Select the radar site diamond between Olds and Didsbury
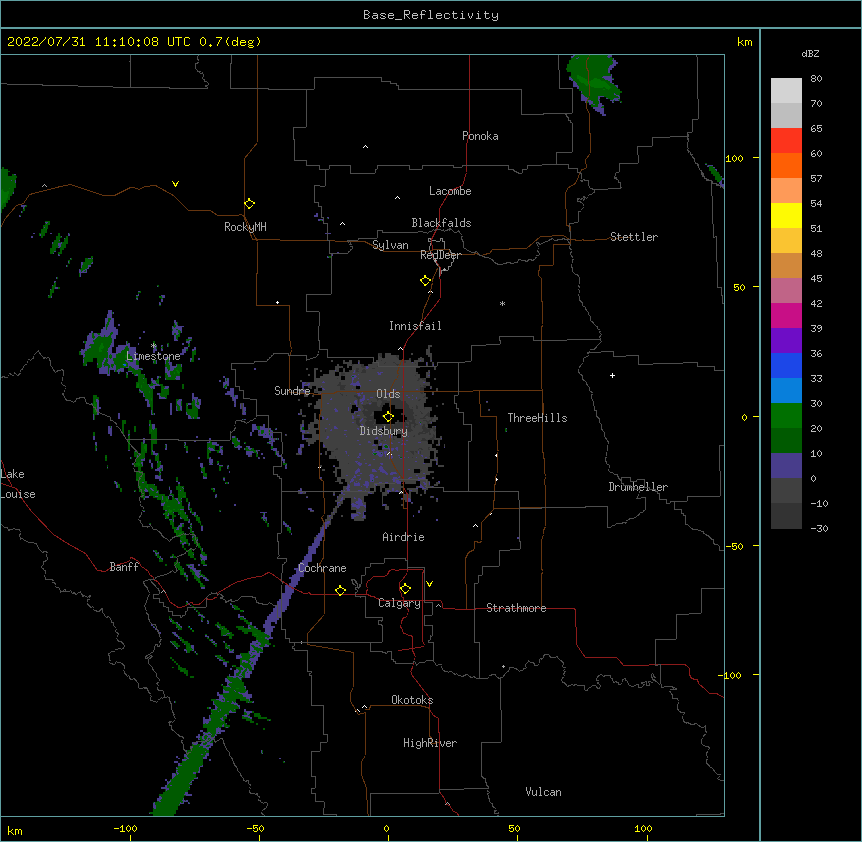 point(388,417)
